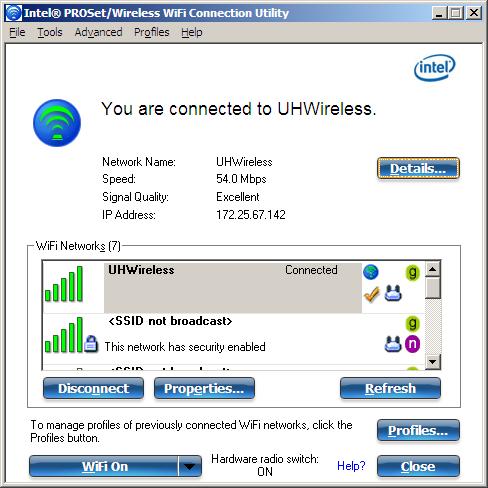Click the 802.11g badge on secured network row
488x488 pixels.
pyautogui.click(x=412, y=323)
